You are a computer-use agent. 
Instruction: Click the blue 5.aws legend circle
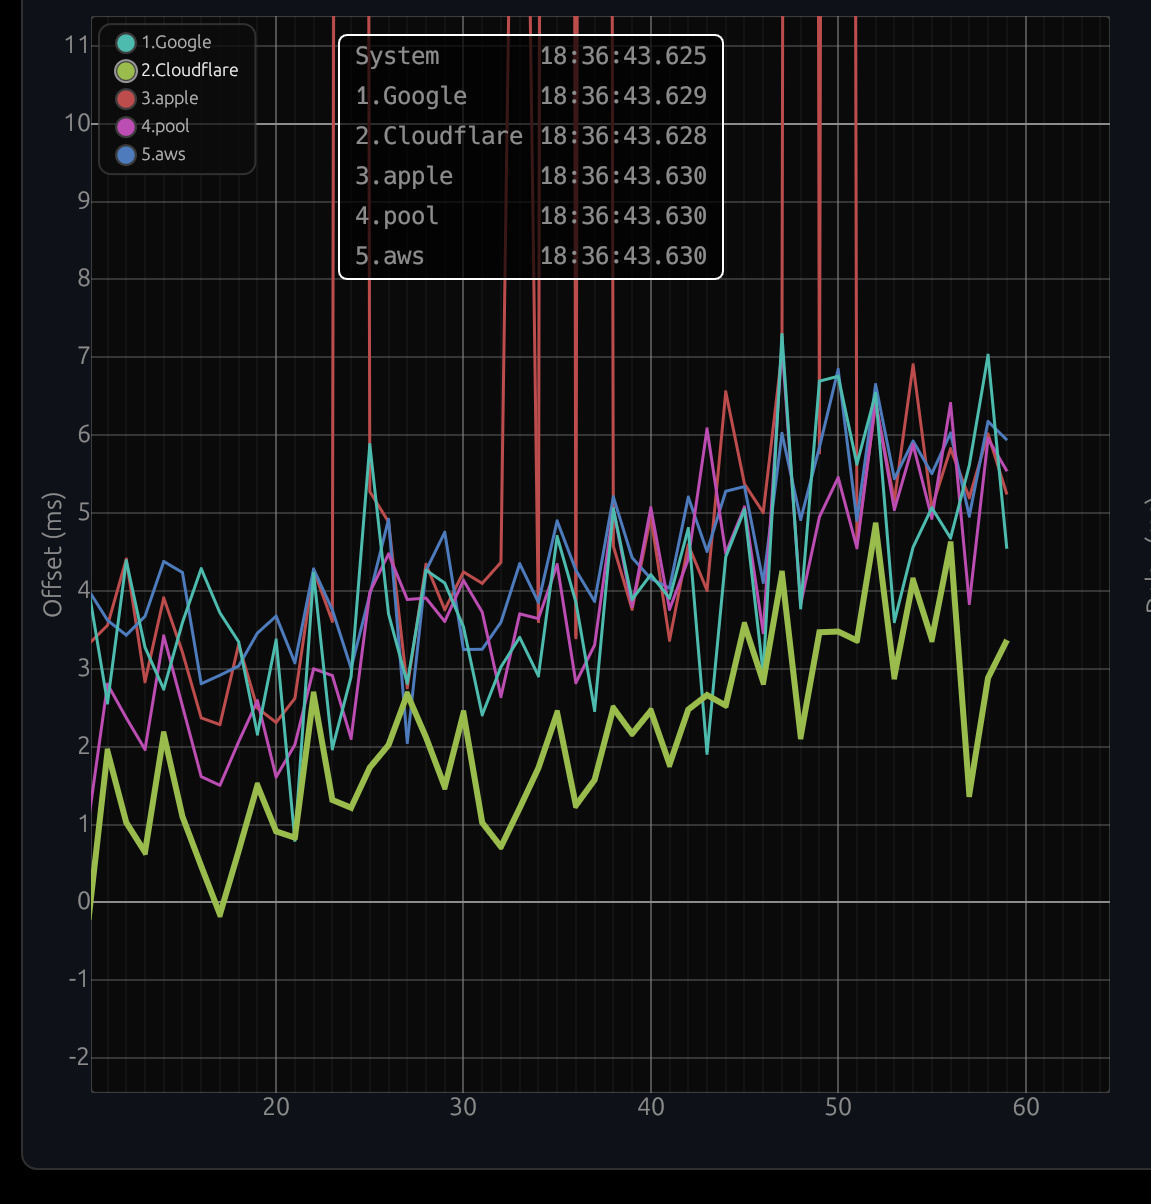126,154
